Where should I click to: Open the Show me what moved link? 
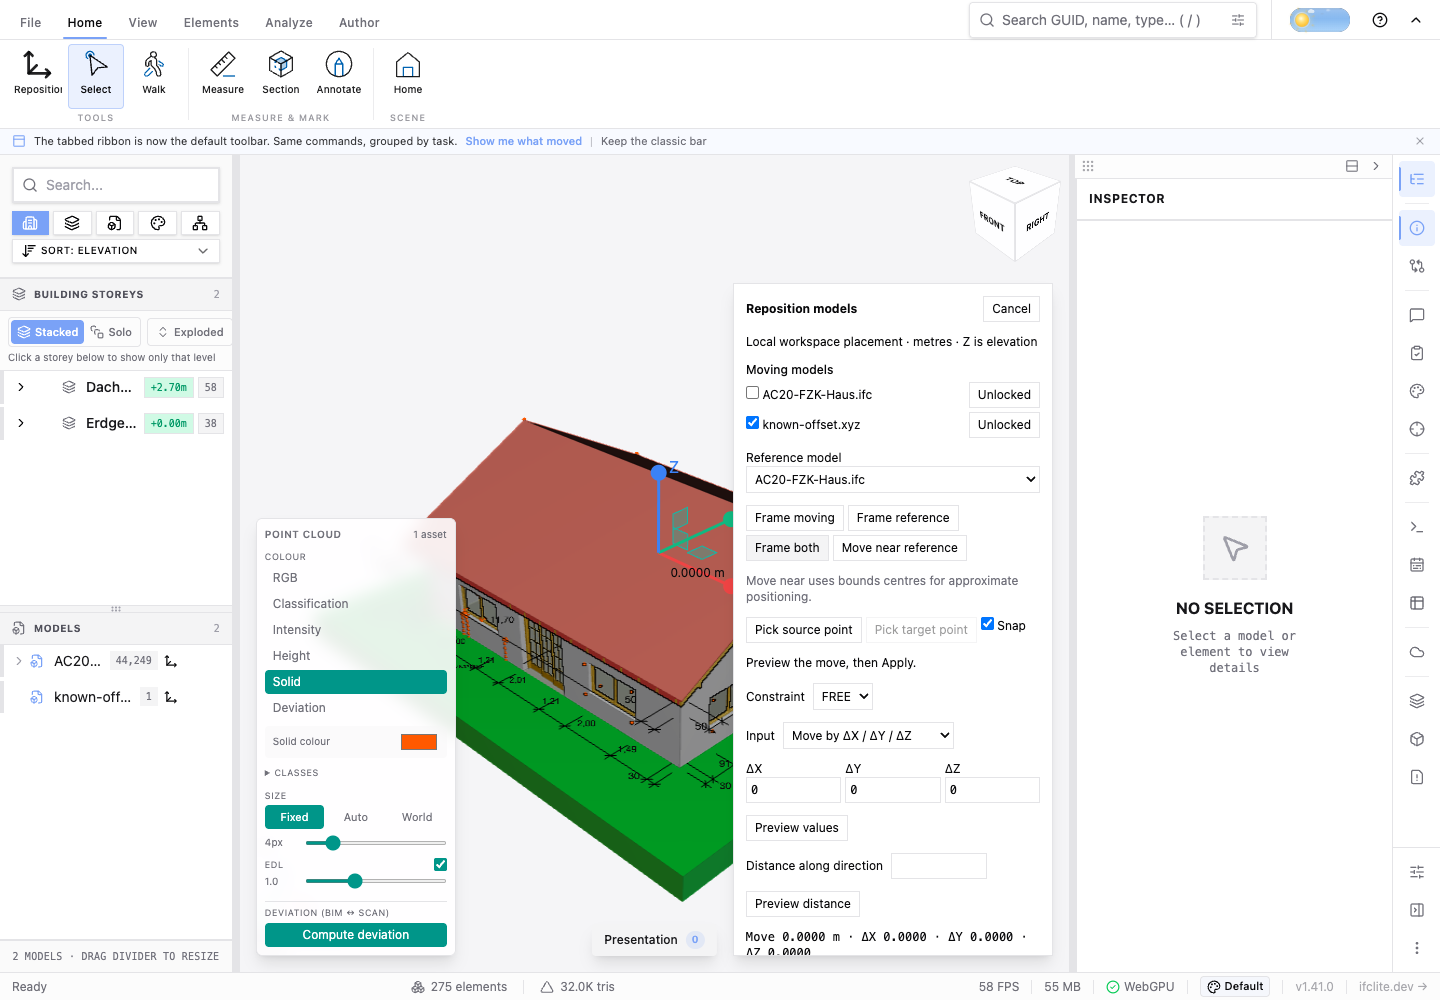tap(523, 141)
